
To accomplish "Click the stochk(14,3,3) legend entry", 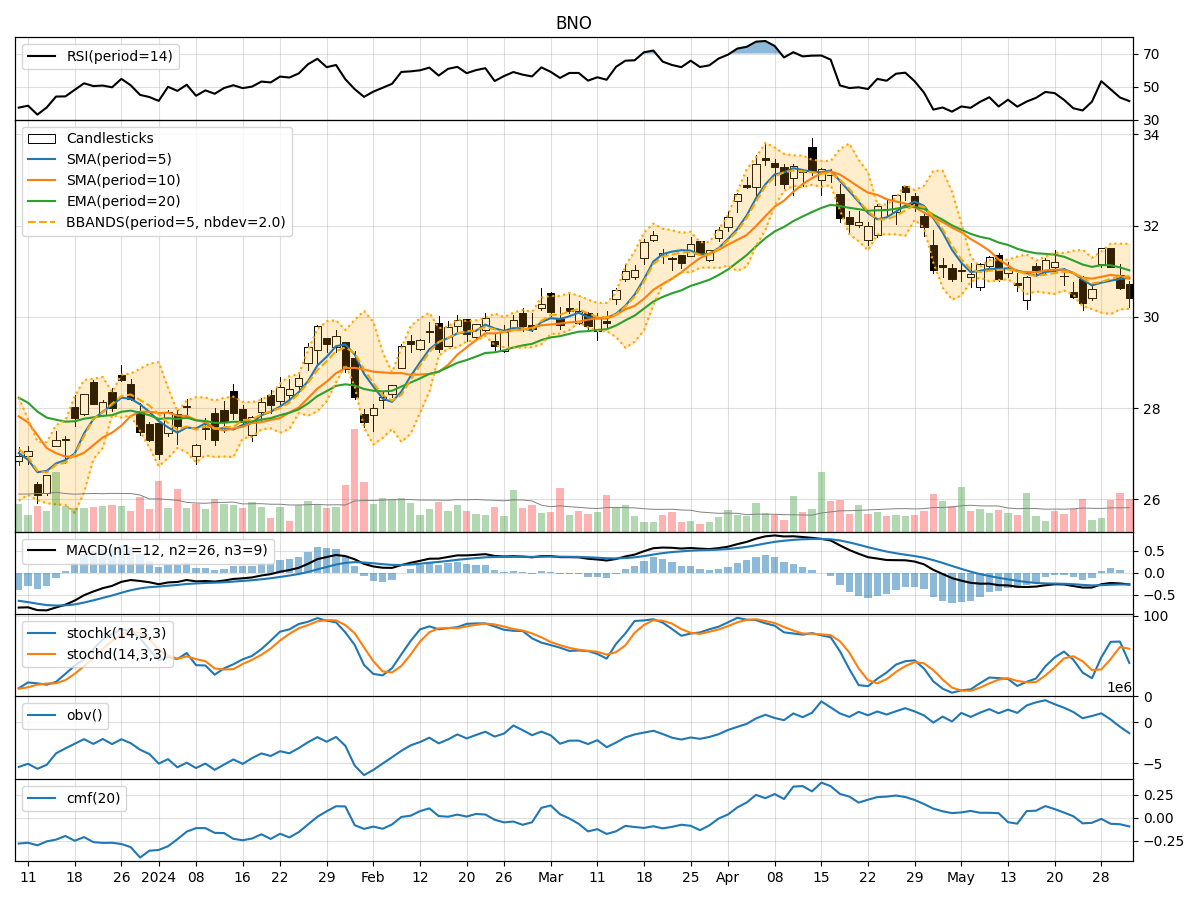I will (115, 633).
